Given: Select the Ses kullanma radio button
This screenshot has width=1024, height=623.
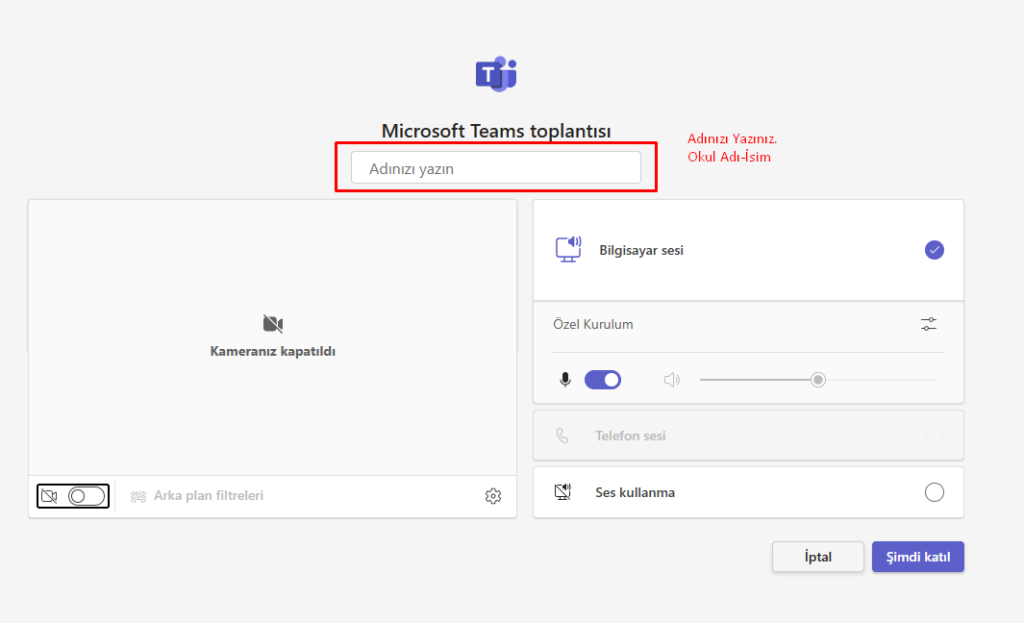Looking at the screenshot, I should [934, 492].
